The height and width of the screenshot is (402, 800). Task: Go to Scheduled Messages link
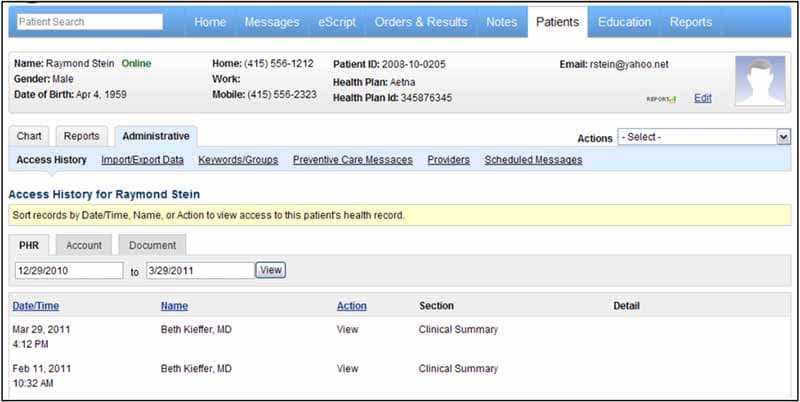[533, 160]
